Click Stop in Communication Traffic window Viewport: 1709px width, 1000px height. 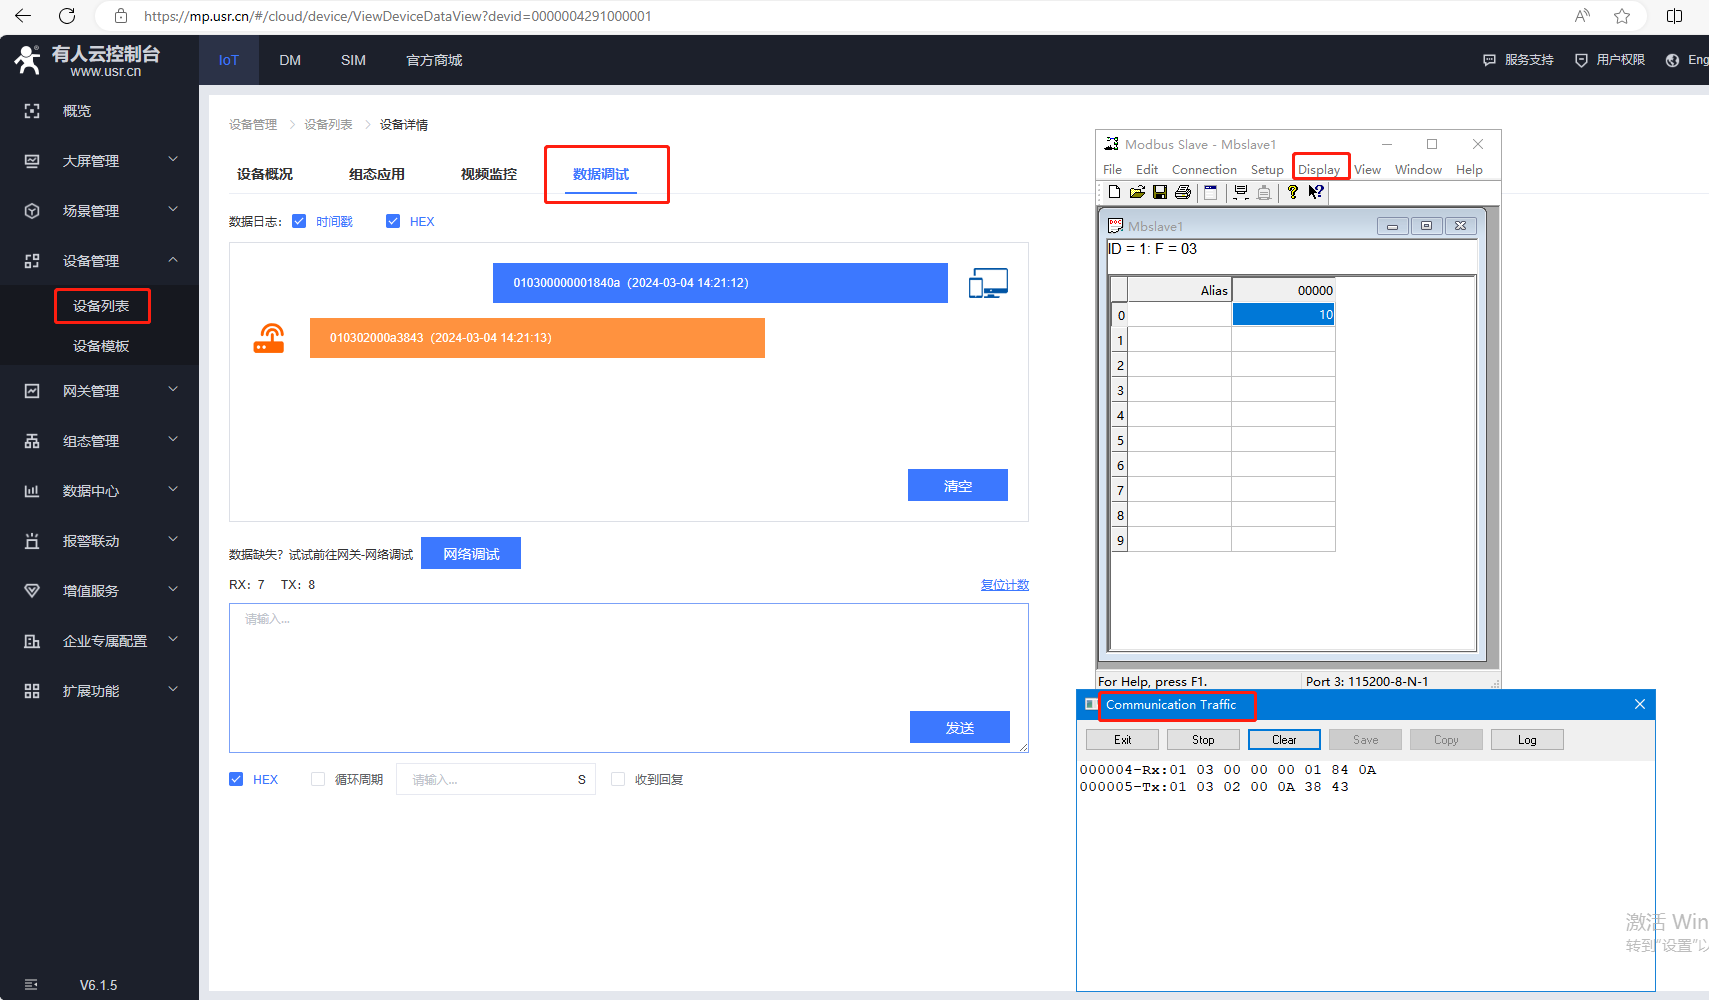click(1203, 740)
